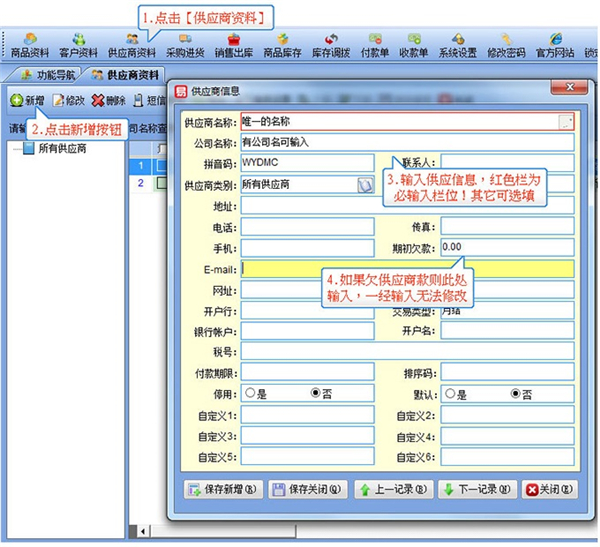Click small button inside 供应商名称 field
The width and height of the screenshot is (600, 547).
pos(566,122)
